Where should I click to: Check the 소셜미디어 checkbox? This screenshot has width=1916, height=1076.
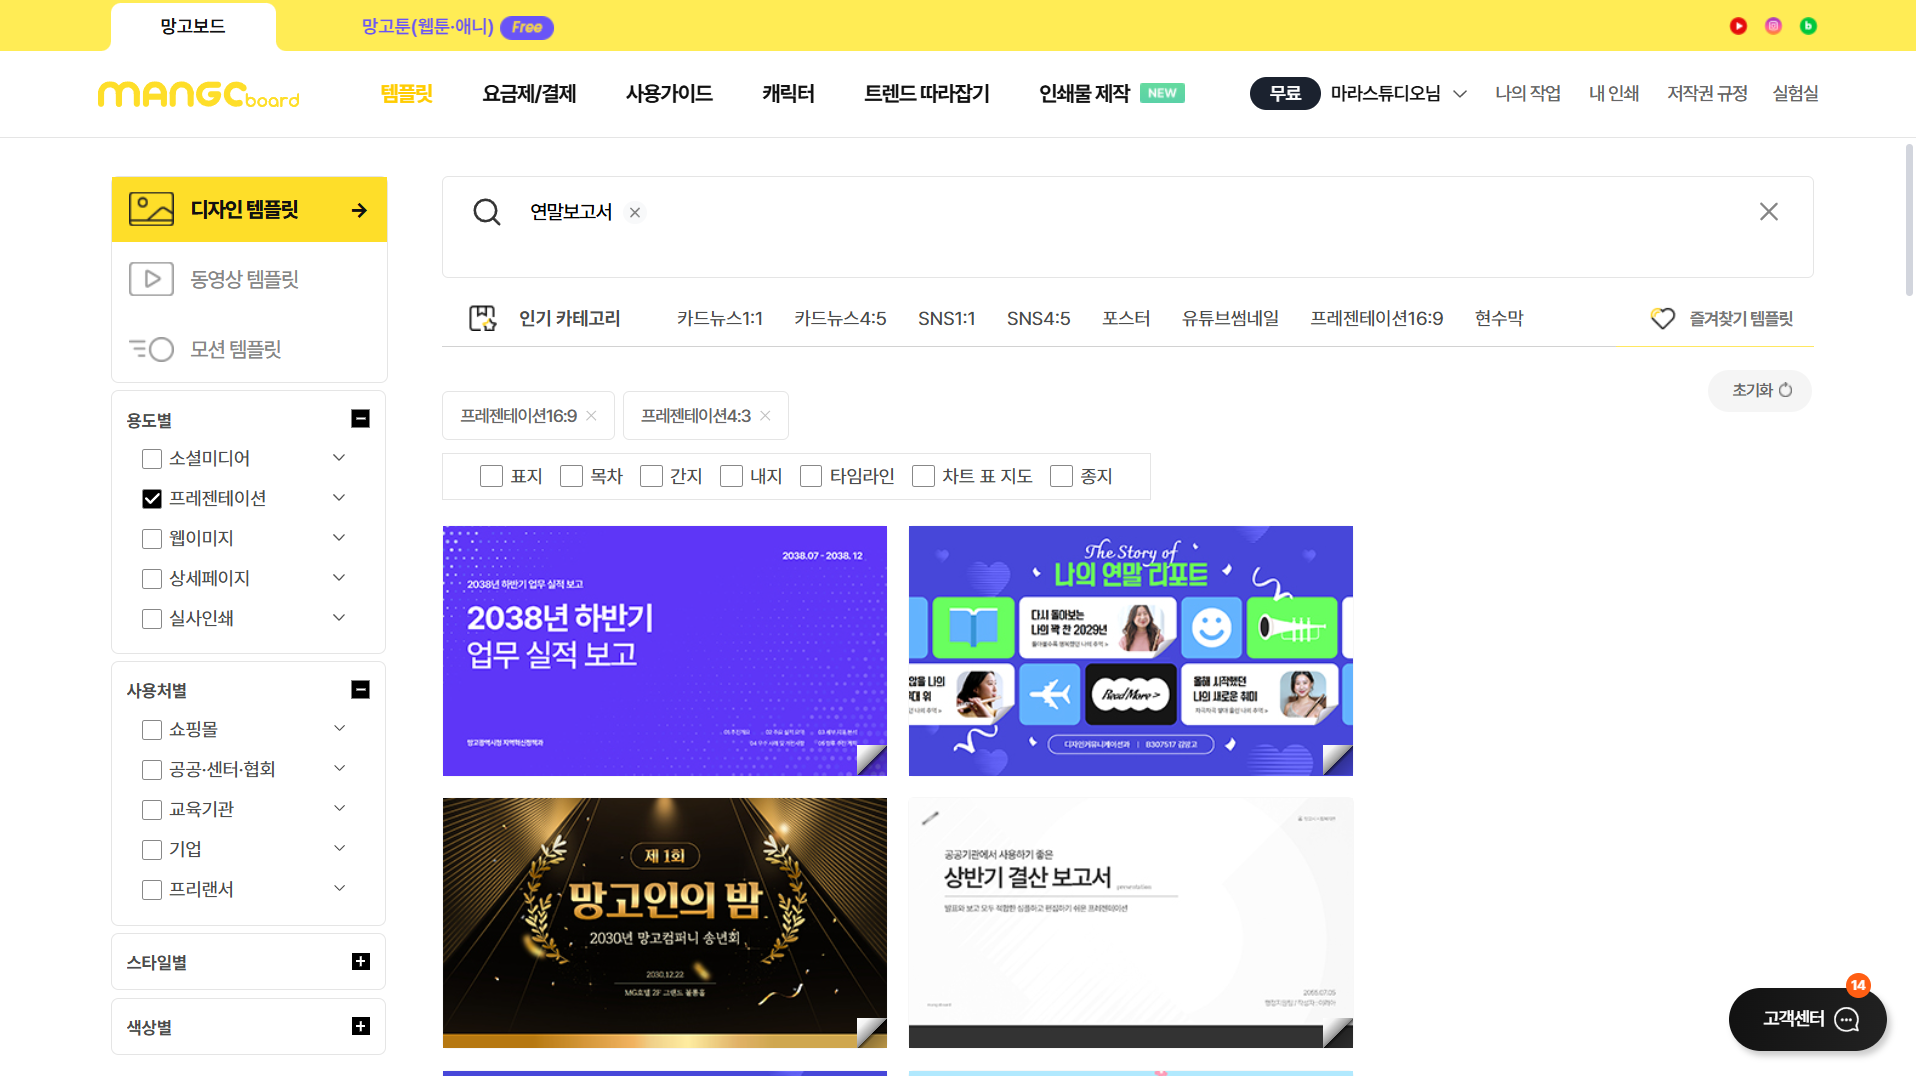(152, 459)
